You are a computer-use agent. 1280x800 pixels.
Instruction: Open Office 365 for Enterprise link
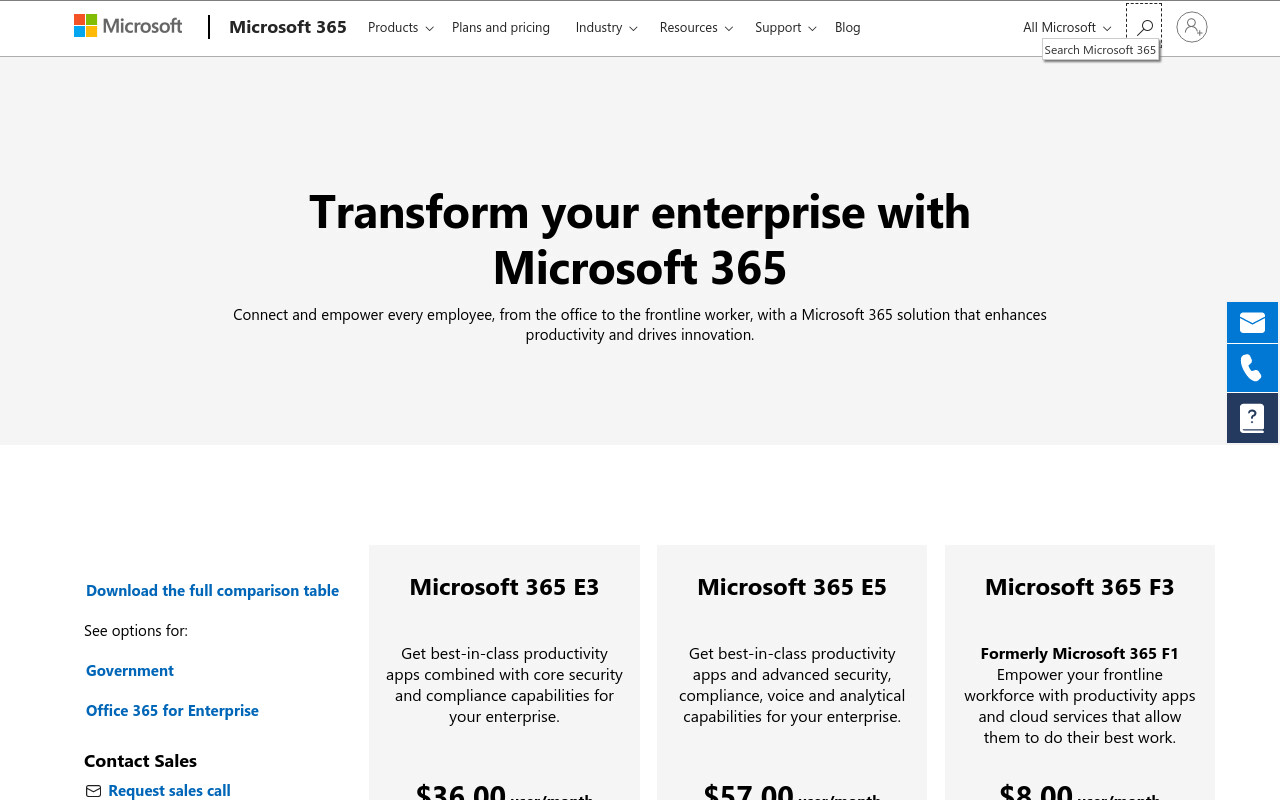click(172, 711)
